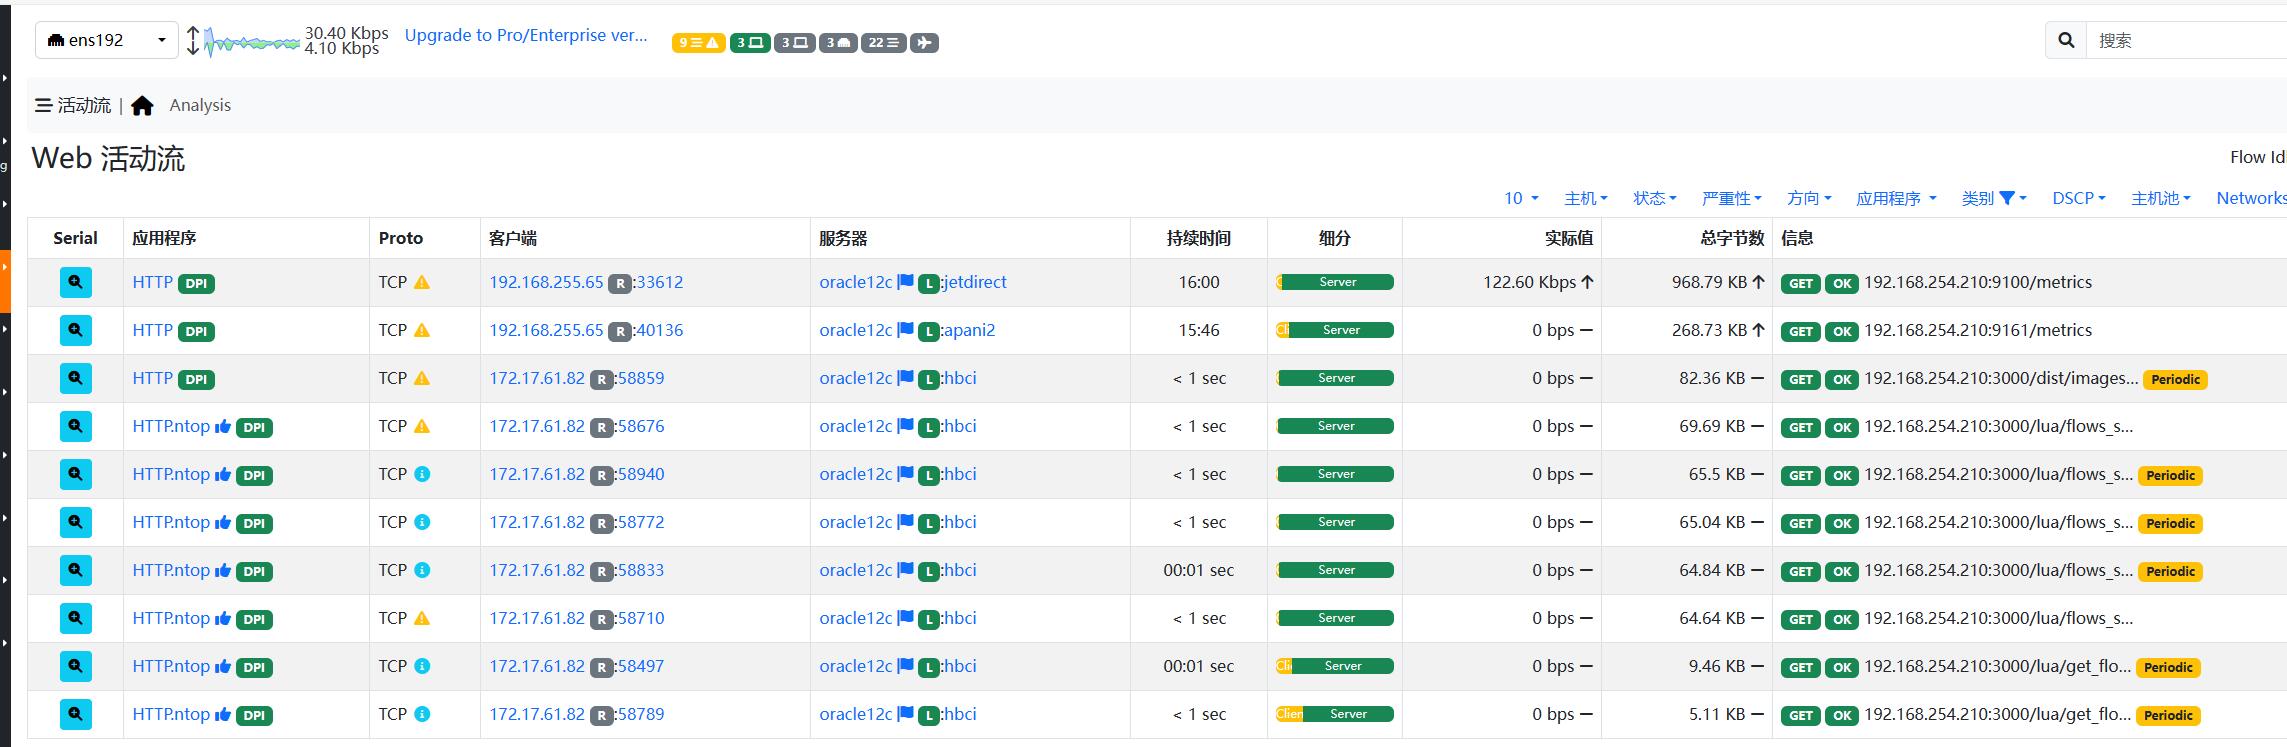Click the GET badge in the 9161/metrics row

point(1801,331)
